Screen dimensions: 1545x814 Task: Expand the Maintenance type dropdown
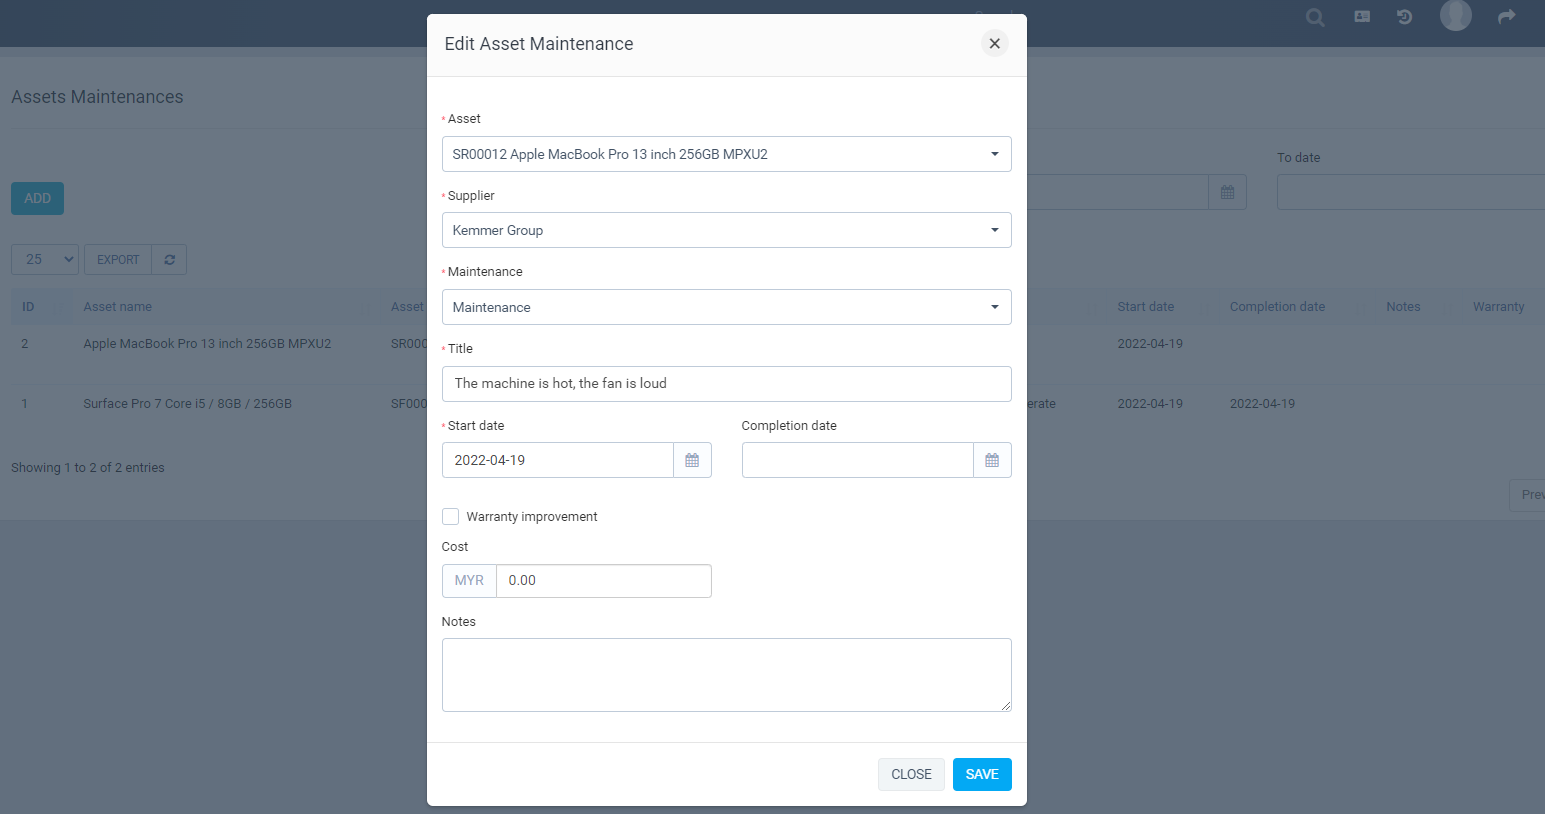point(726,307)
